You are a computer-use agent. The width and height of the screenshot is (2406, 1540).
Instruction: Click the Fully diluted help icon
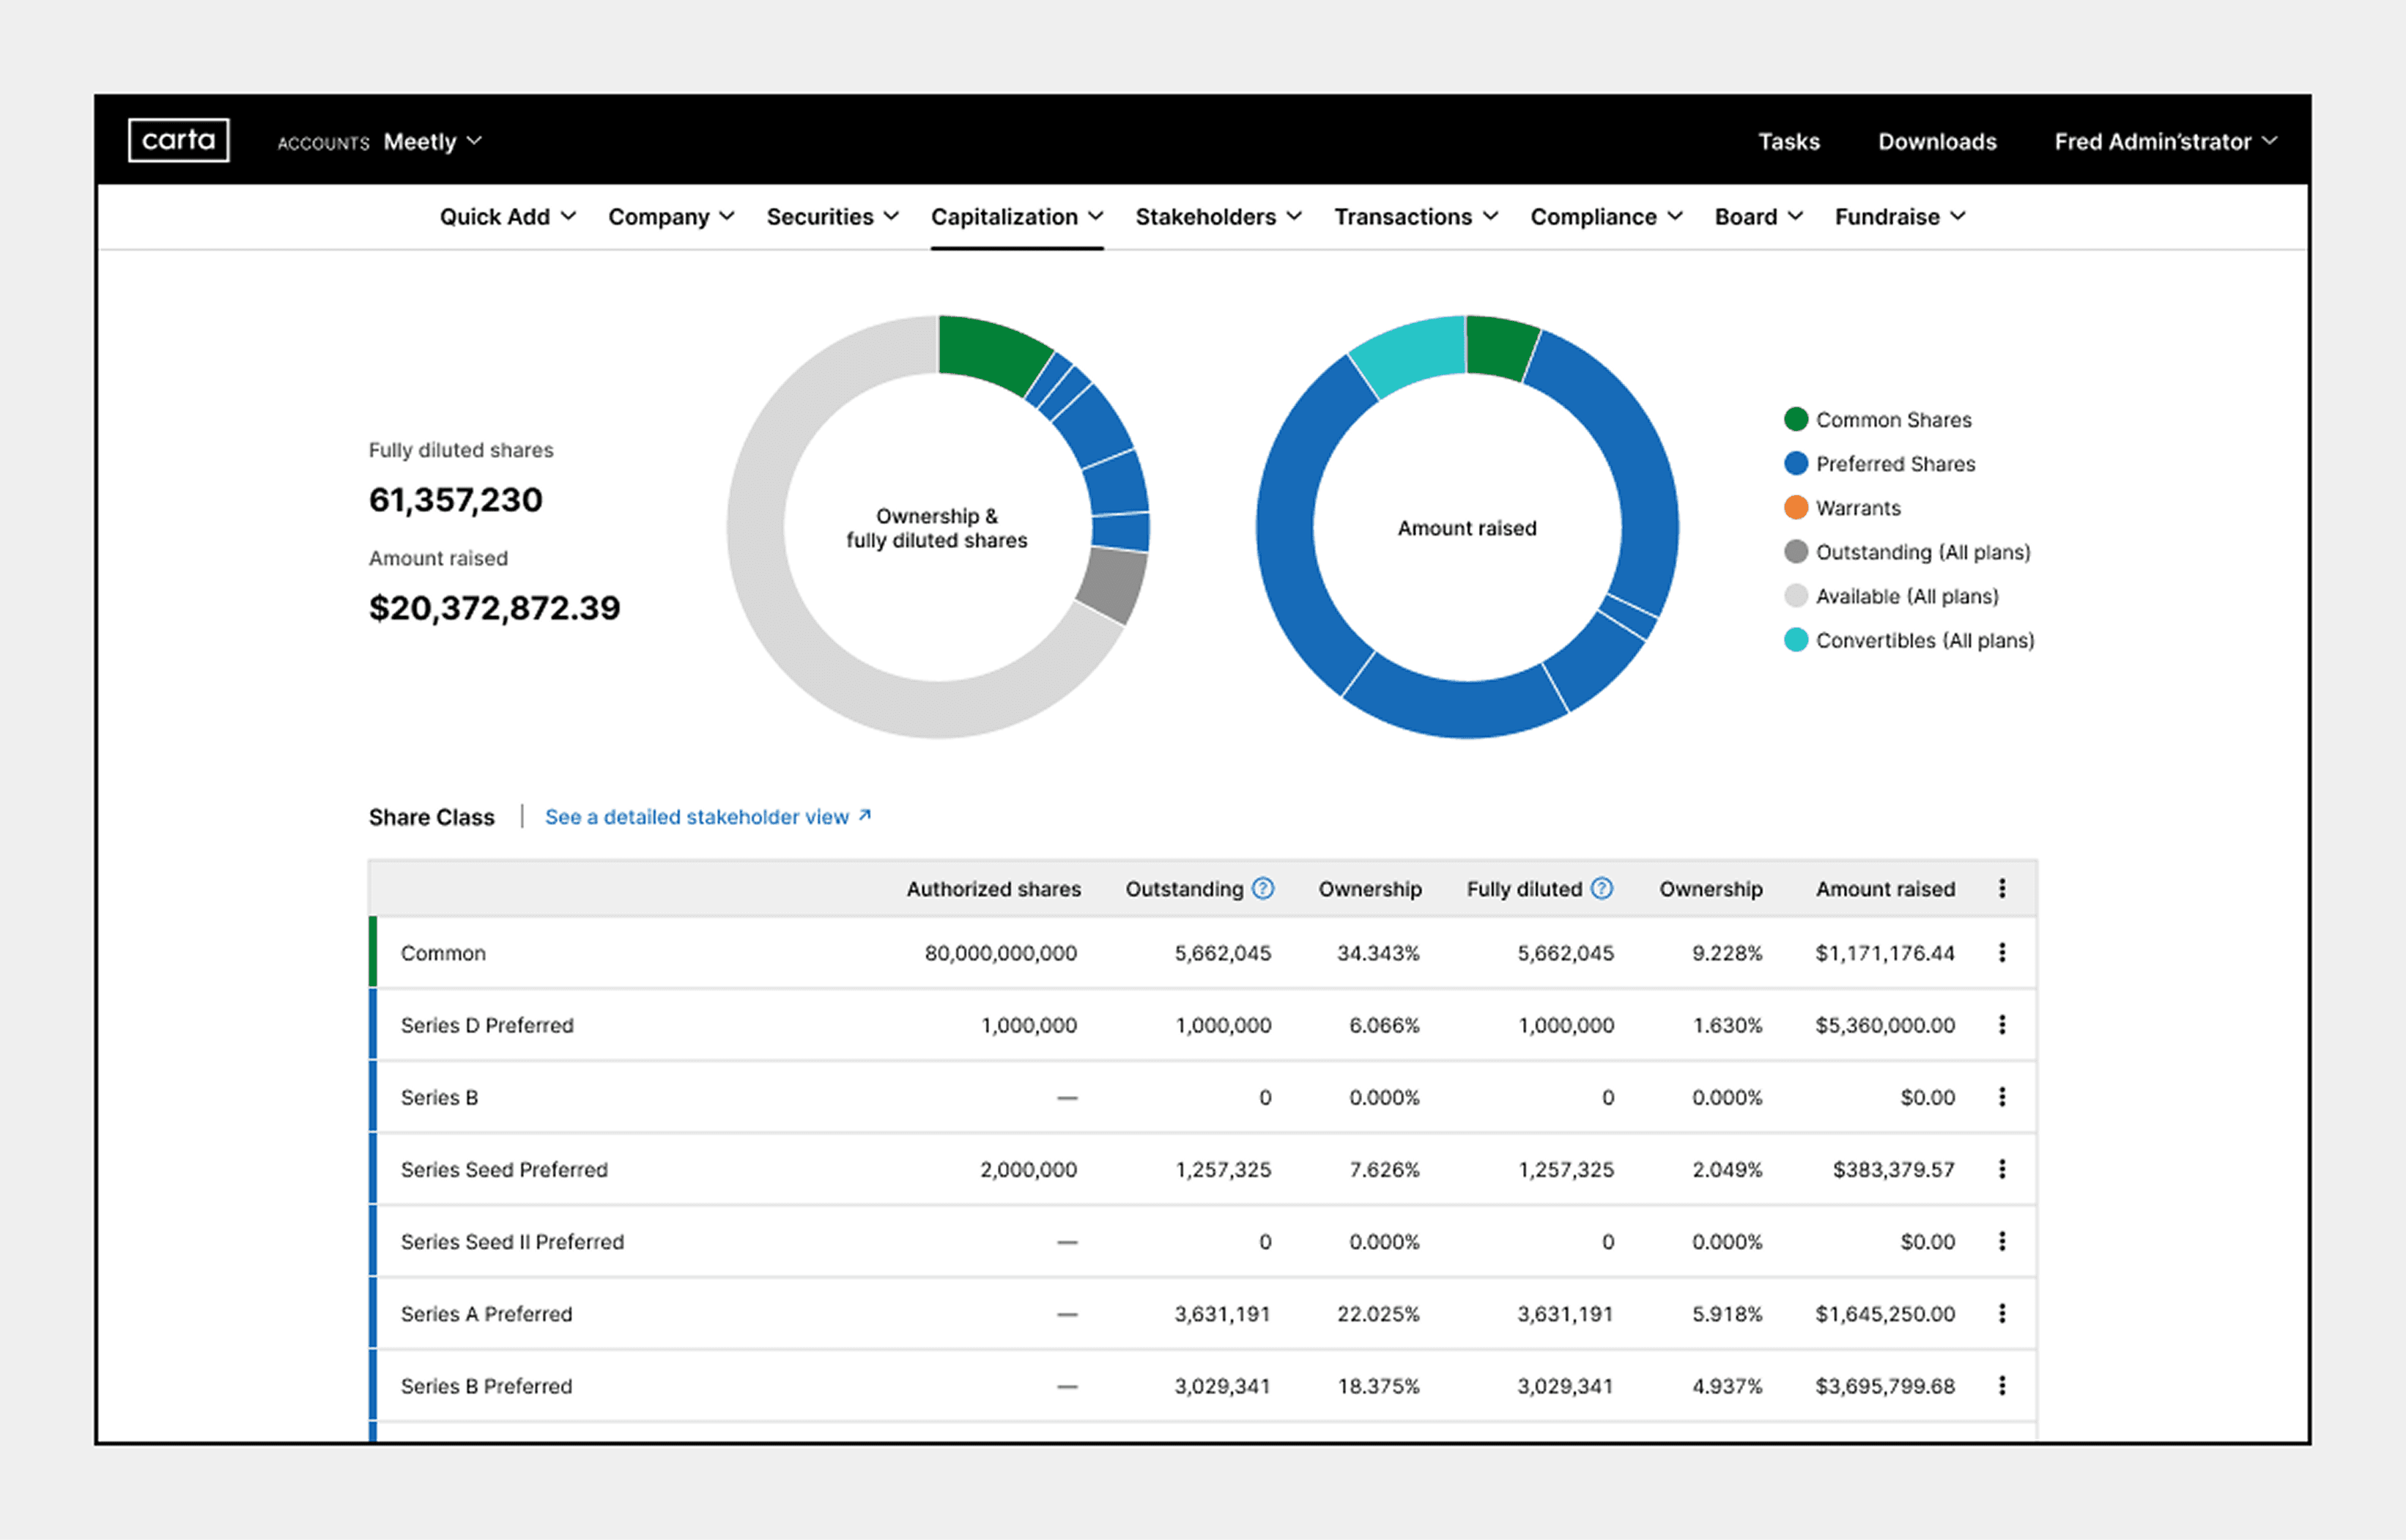1602,888
